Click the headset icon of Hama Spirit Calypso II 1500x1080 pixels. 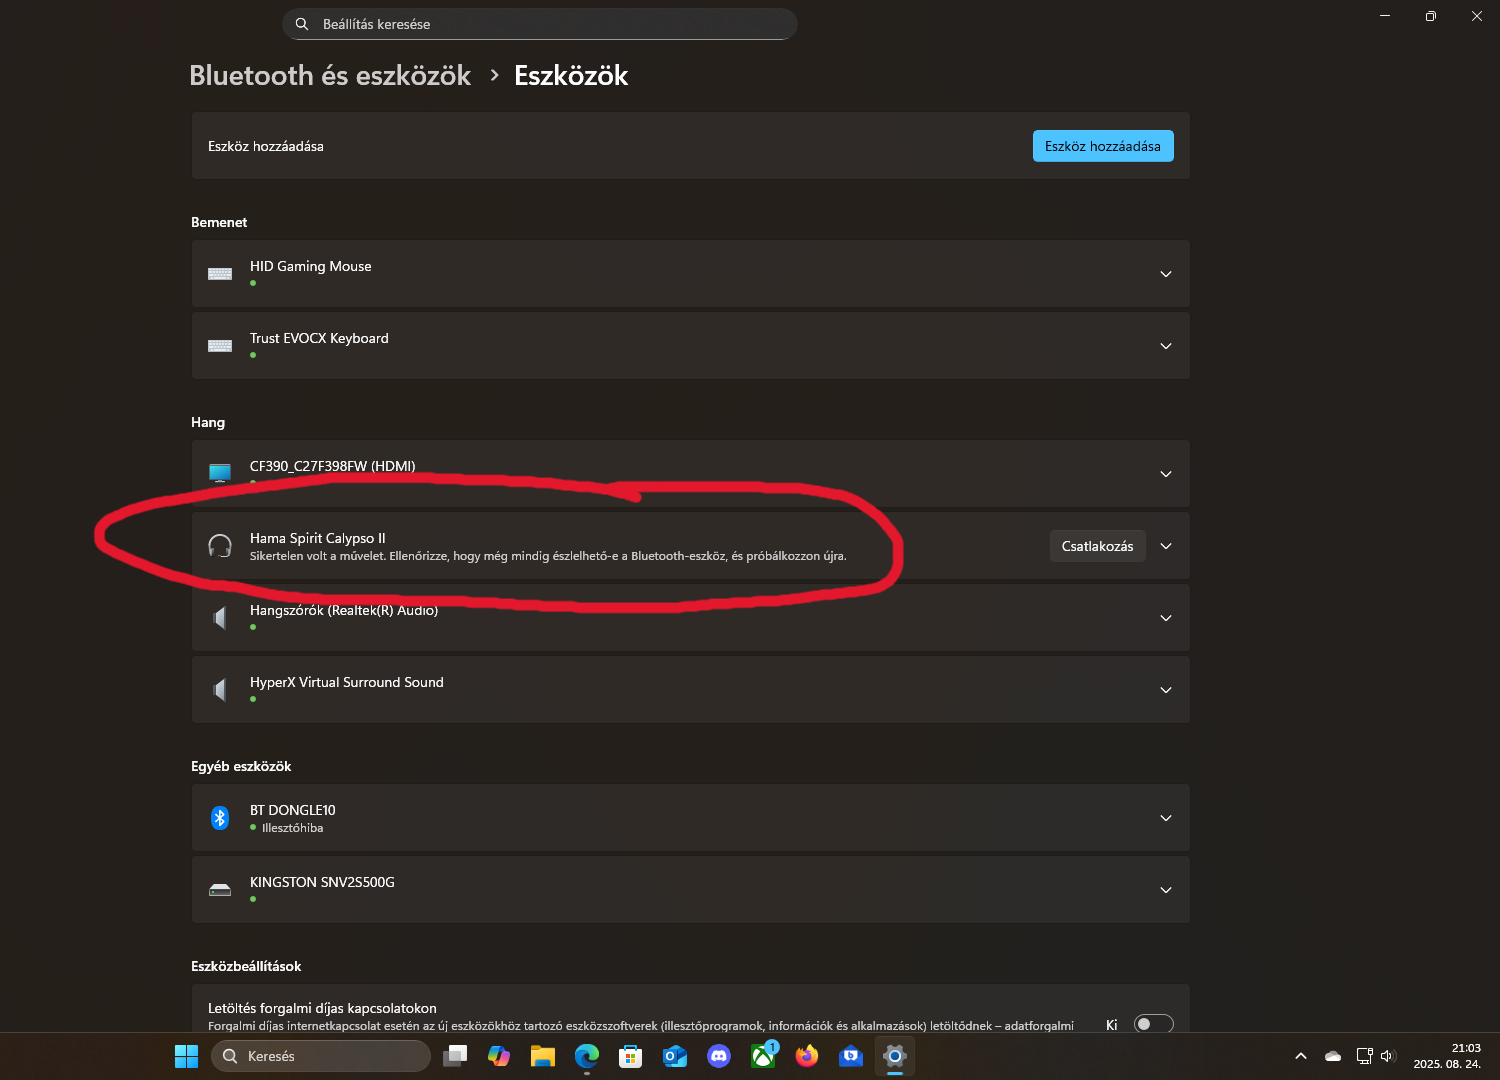point(220,546)
